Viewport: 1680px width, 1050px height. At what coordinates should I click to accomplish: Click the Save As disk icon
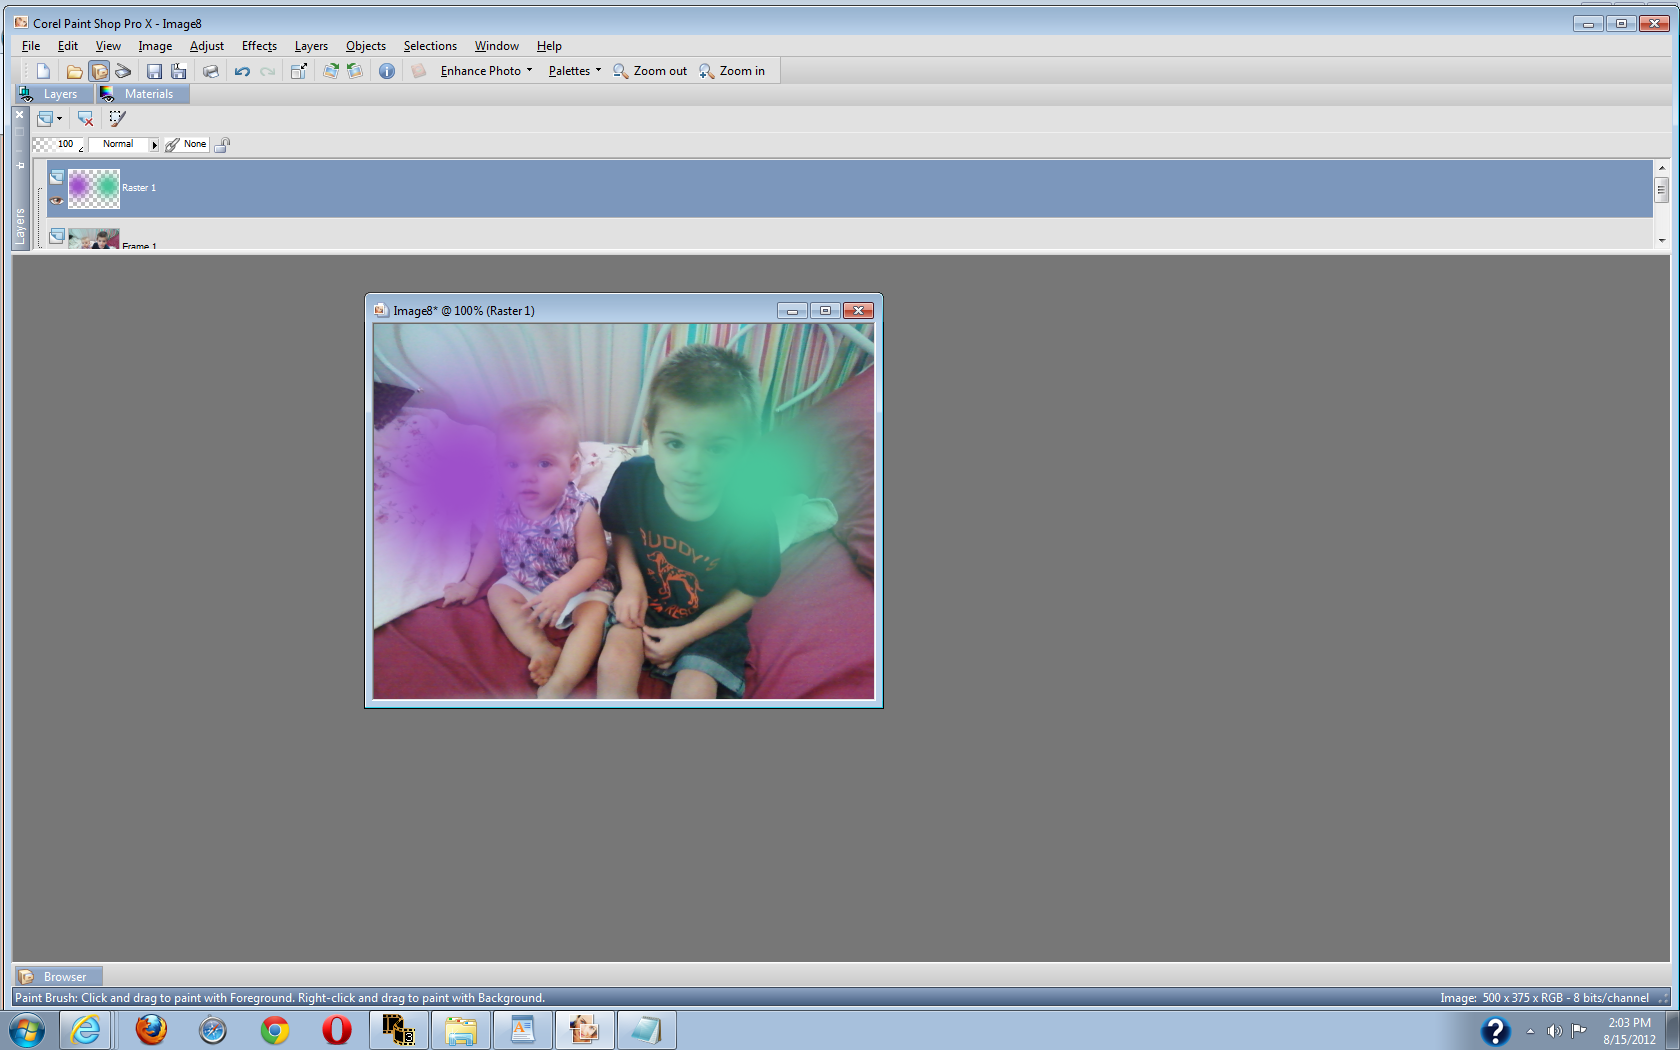click(179, 71)
